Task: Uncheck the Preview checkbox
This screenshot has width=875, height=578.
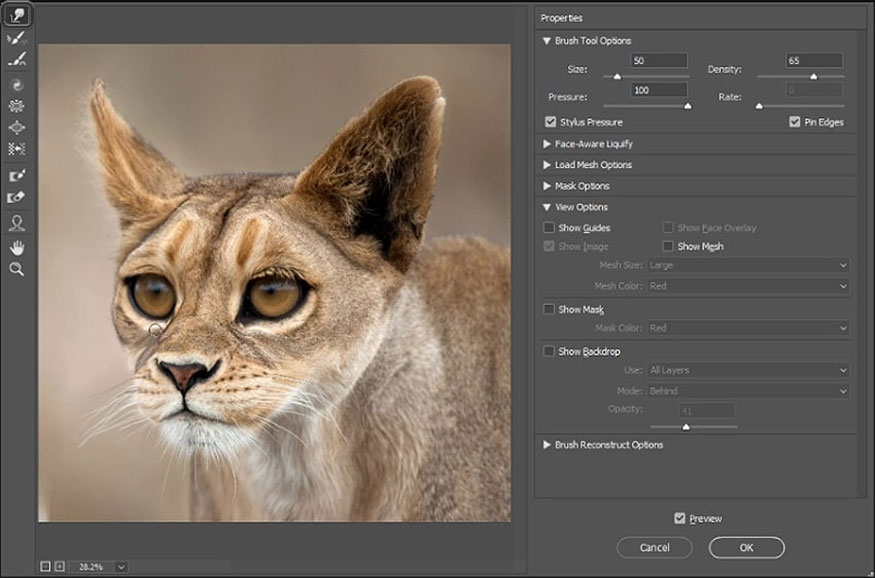Action: click(680, 518)
